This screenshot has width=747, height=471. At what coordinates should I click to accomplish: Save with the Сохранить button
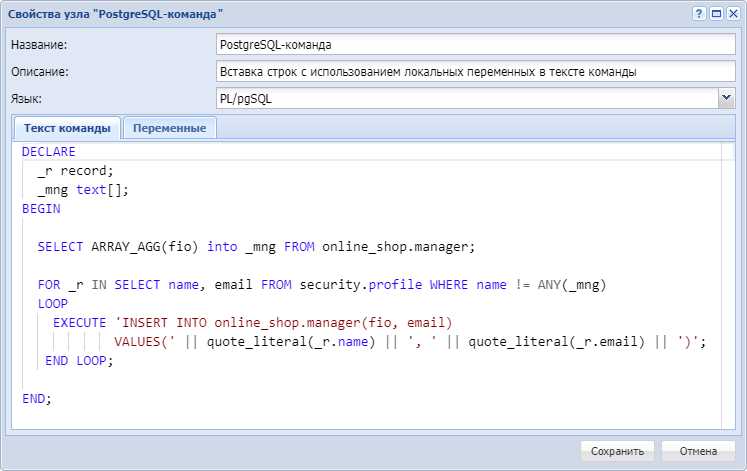click(x=617, y=451)
